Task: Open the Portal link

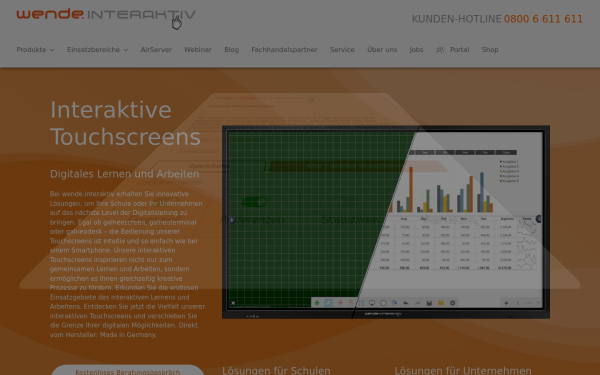Action: tap(460, 50)
